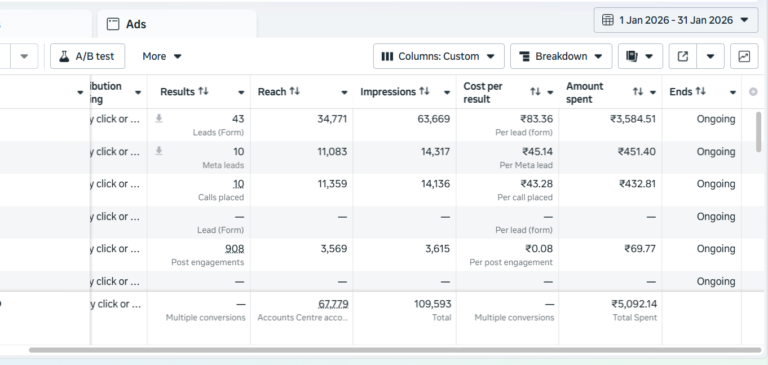Sort by Cost per result arrows

click(x=535, y=92)
